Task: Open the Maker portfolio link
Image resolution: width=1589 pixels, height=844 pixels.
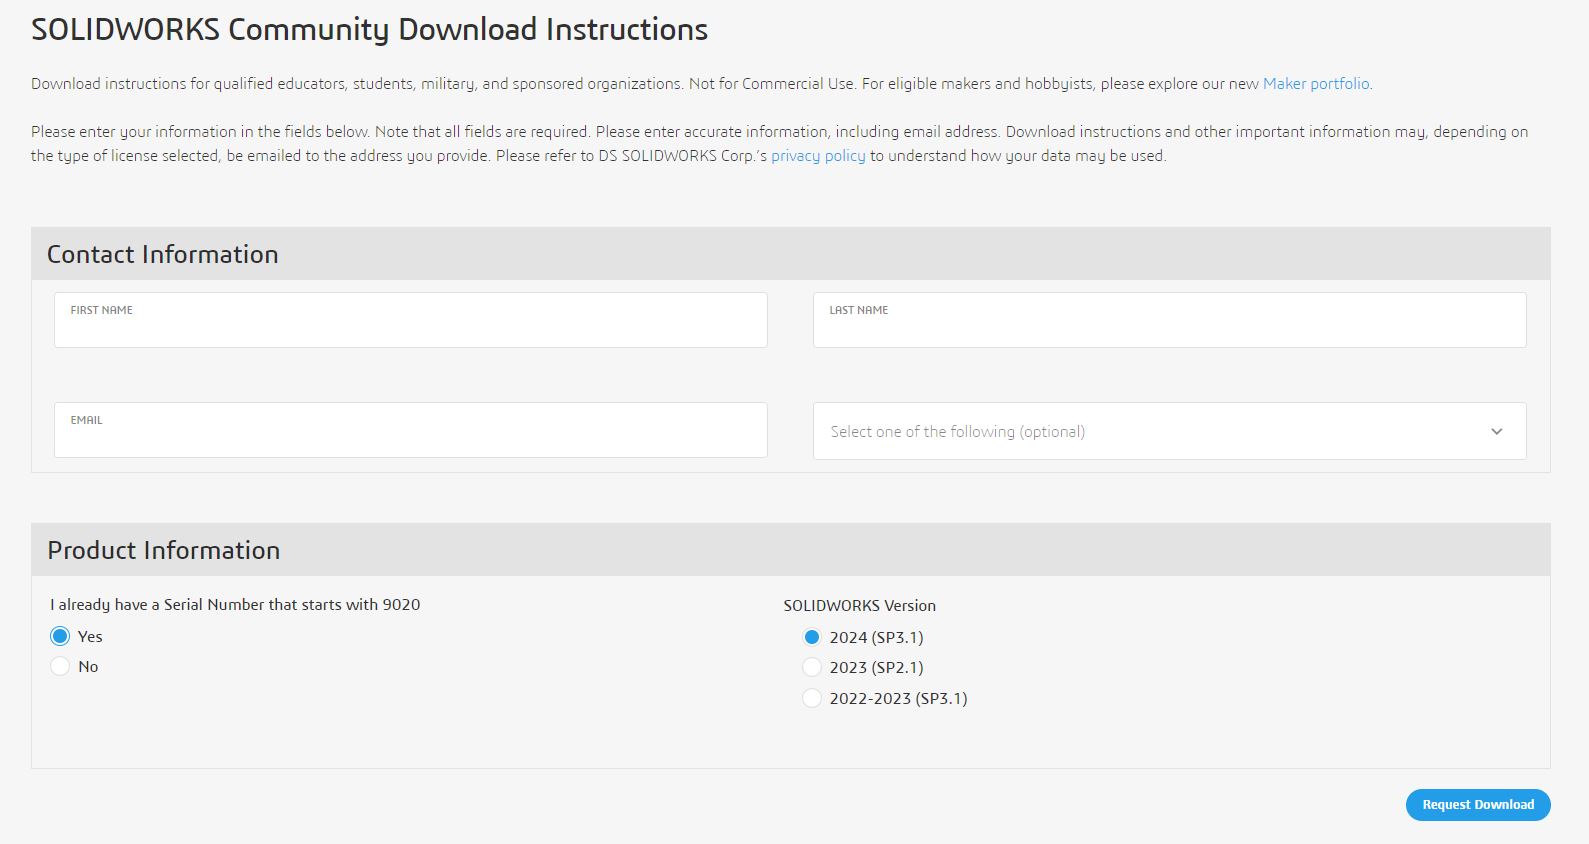Action: coord(1317,84)
